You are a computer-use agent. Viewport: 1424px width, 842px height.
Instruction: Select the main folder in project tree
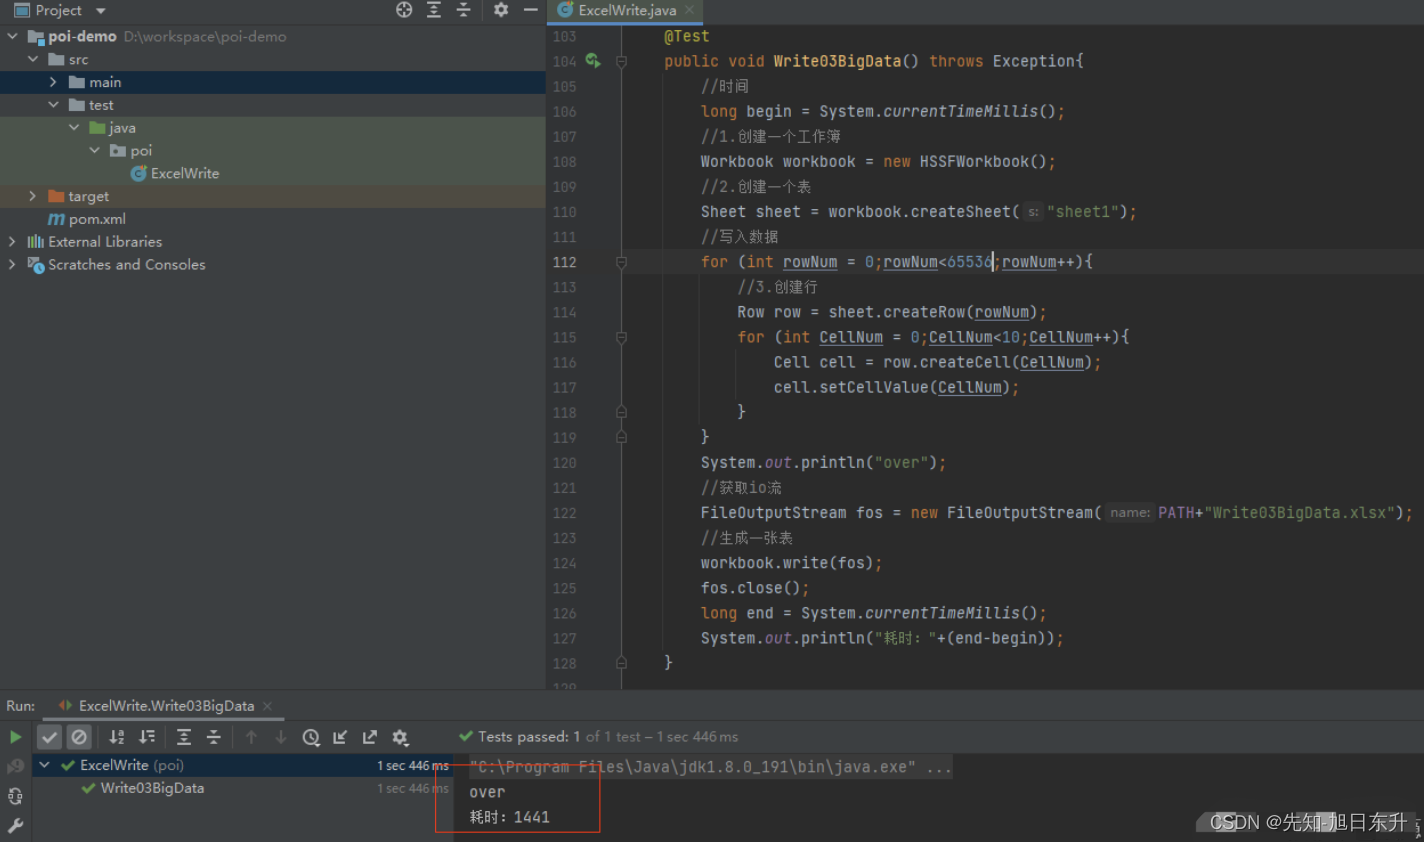105,82
